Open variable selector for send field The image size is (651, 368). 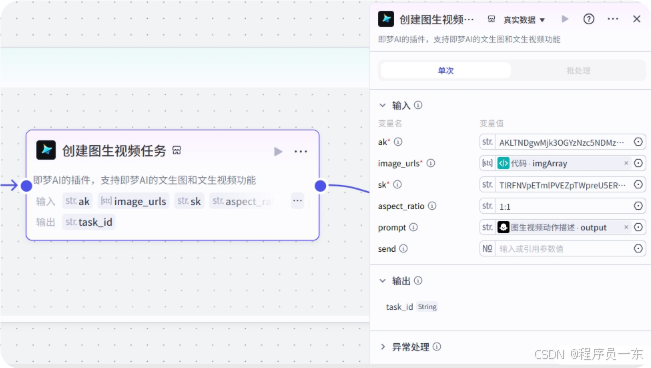point(639,248)
